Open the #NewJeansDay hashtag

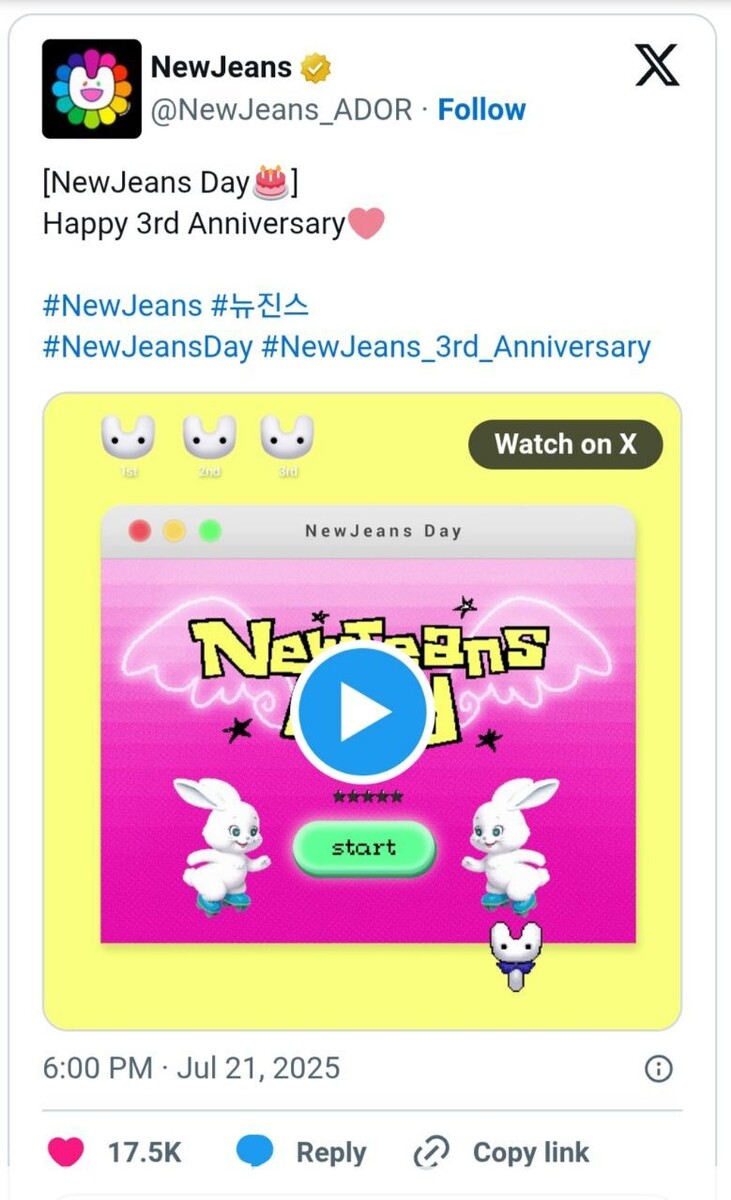(x=139, y=348)
